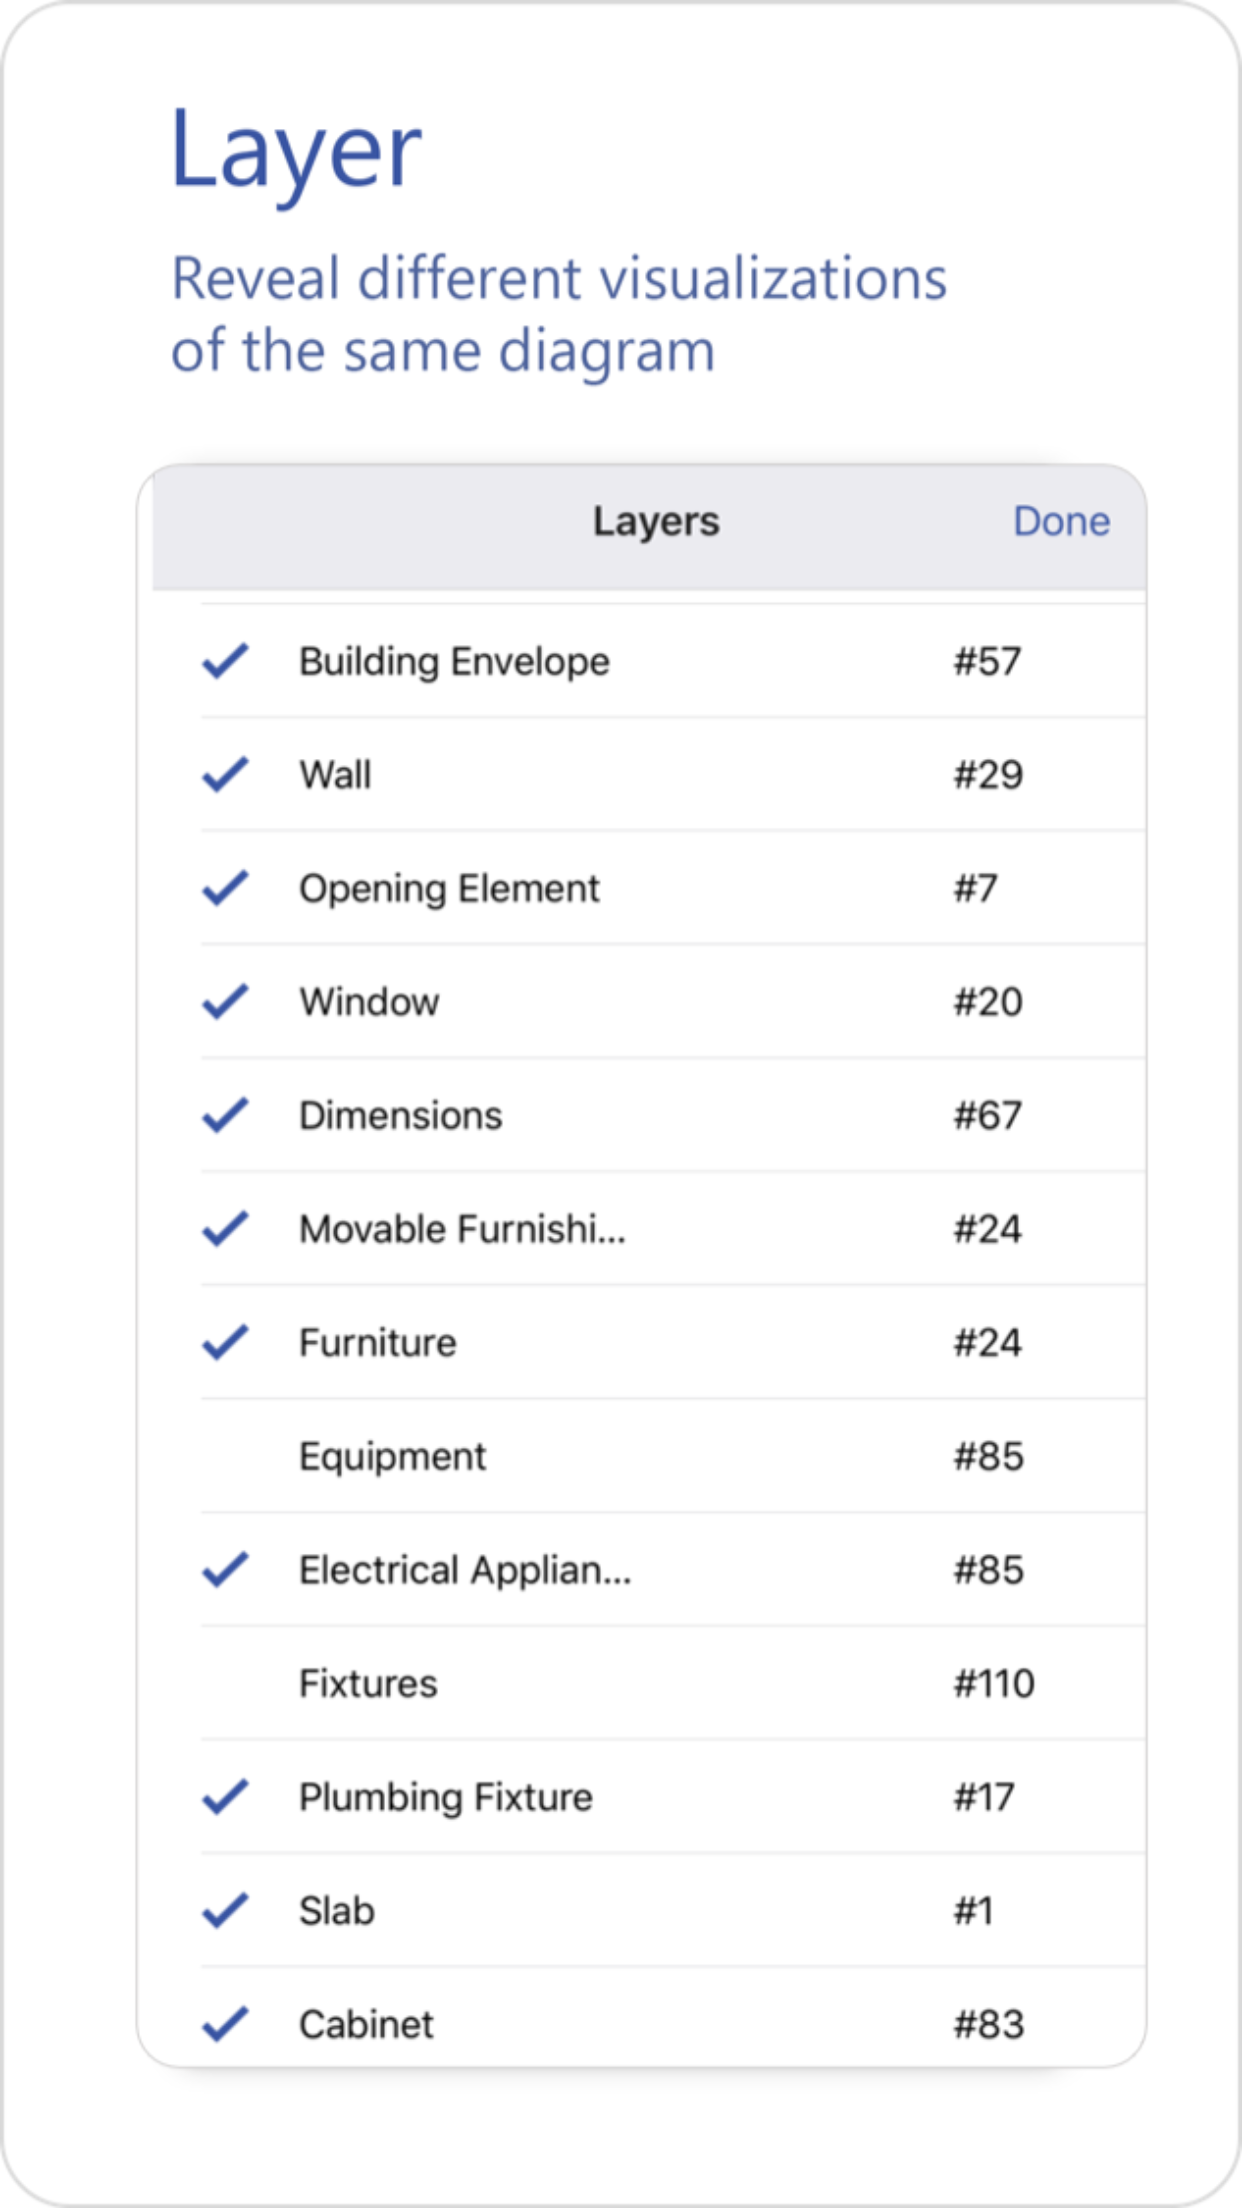Click the #110 count next to Fixtures
The image size is (1242, 2208).
click(x=994, y=1683)
